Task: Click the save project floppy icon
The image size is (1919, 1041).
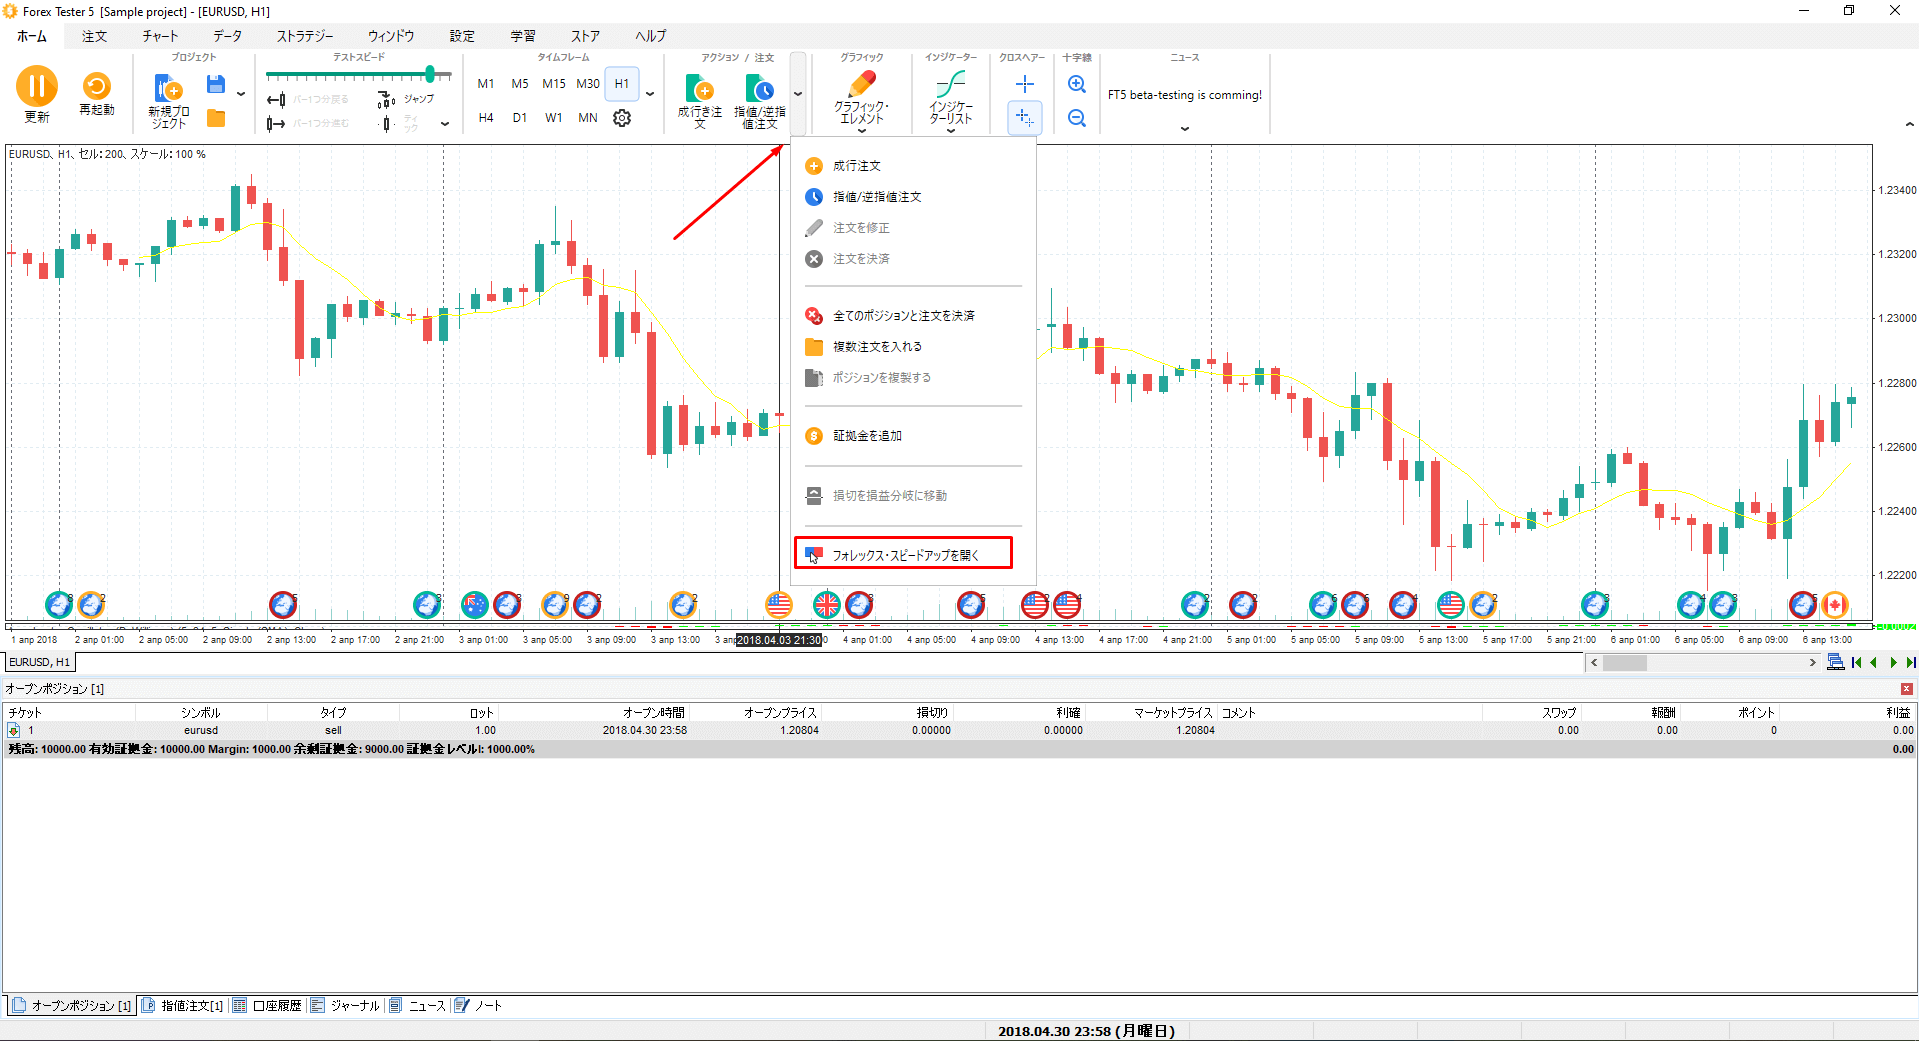Action: click(x=216, y=84)
